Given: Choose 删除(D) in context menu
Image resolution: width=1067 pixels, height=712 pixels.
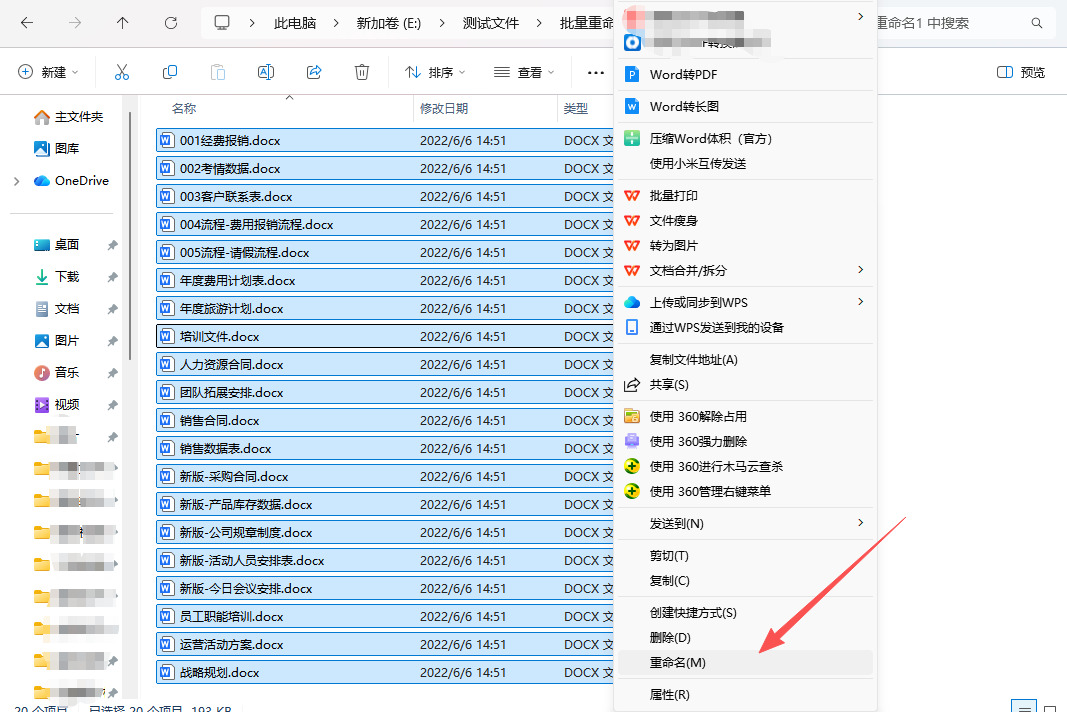Looking at the screenshot, I should 745,638.
